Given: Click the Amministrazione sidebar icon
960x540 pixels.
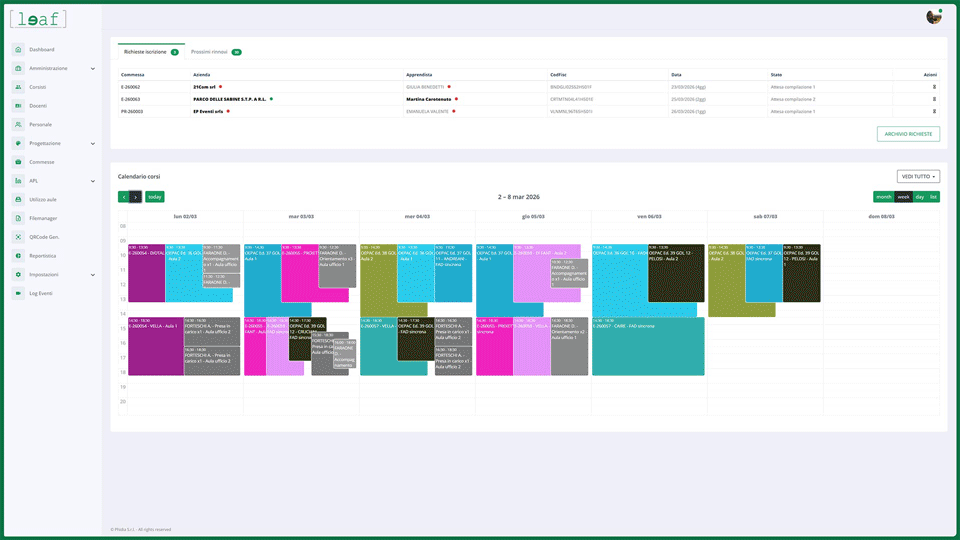Looking at the screenshot, I should [x=18, y=68].
